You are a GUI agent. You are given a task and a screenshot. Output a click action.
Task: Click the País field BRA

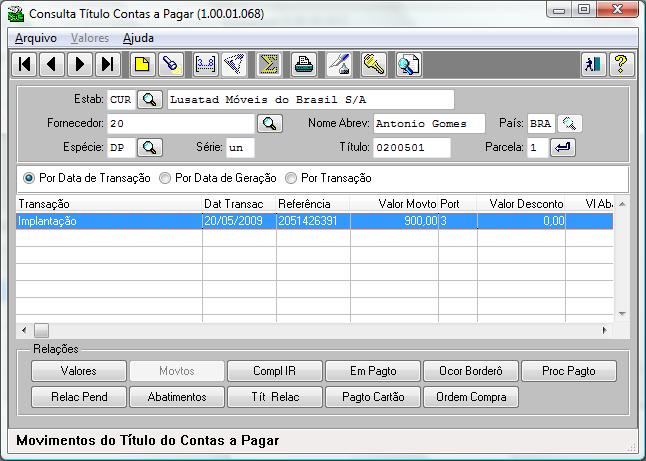(541, 124)
